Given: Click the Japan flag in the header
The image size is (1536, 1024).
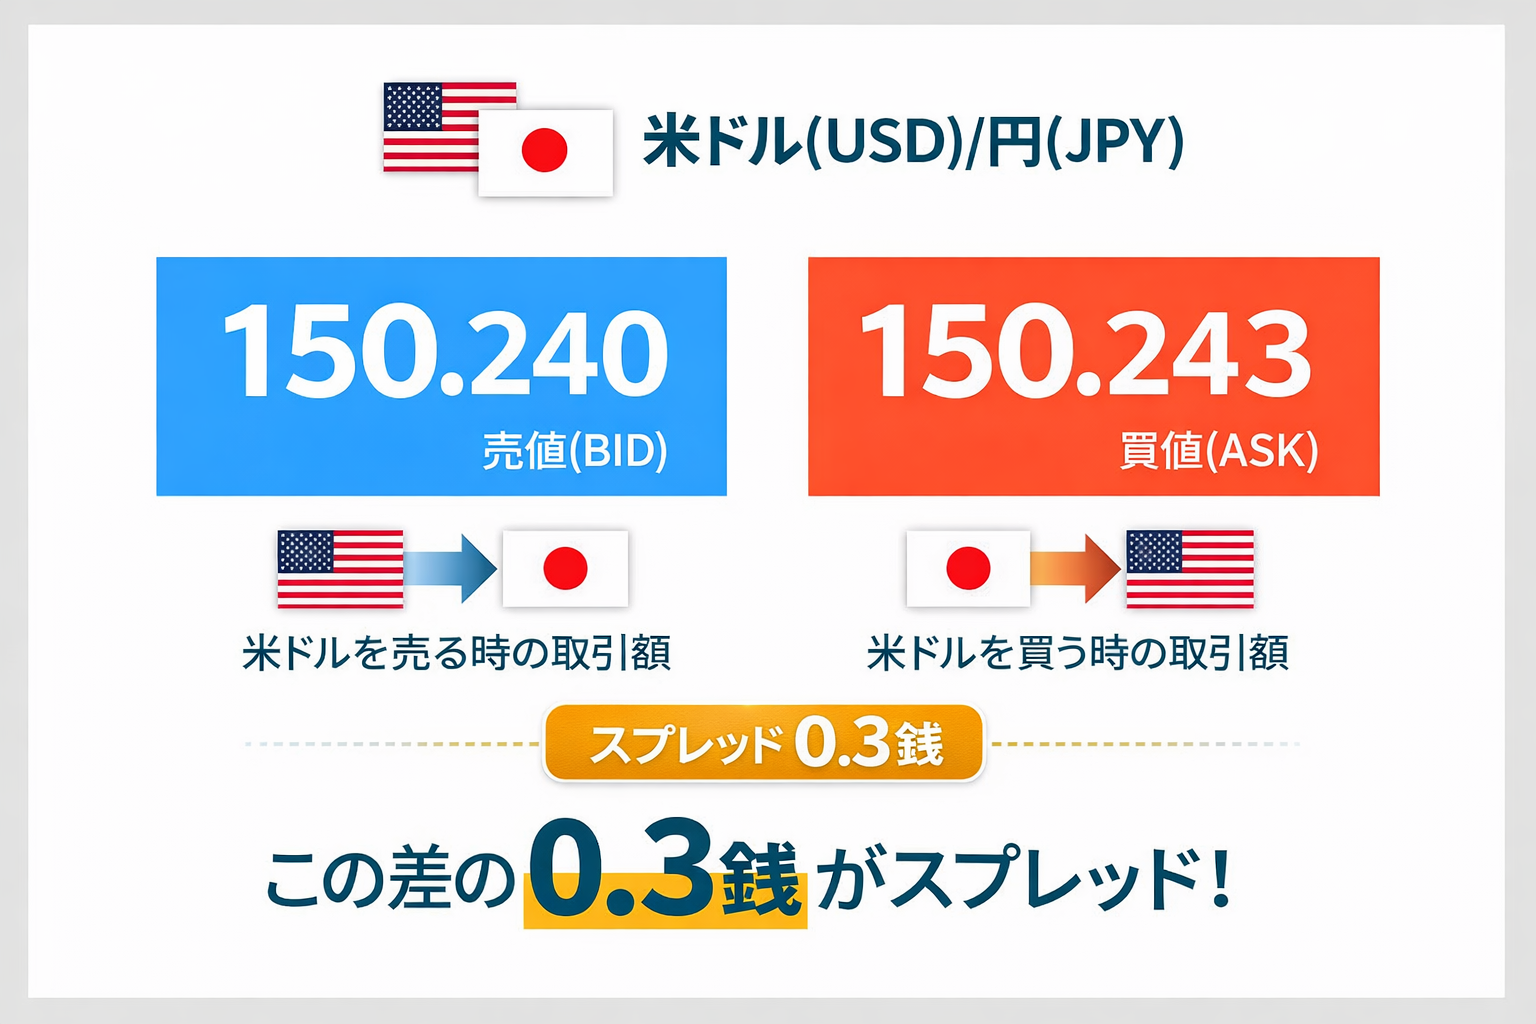Looking at the screenshot, I should tap(545, 152).
